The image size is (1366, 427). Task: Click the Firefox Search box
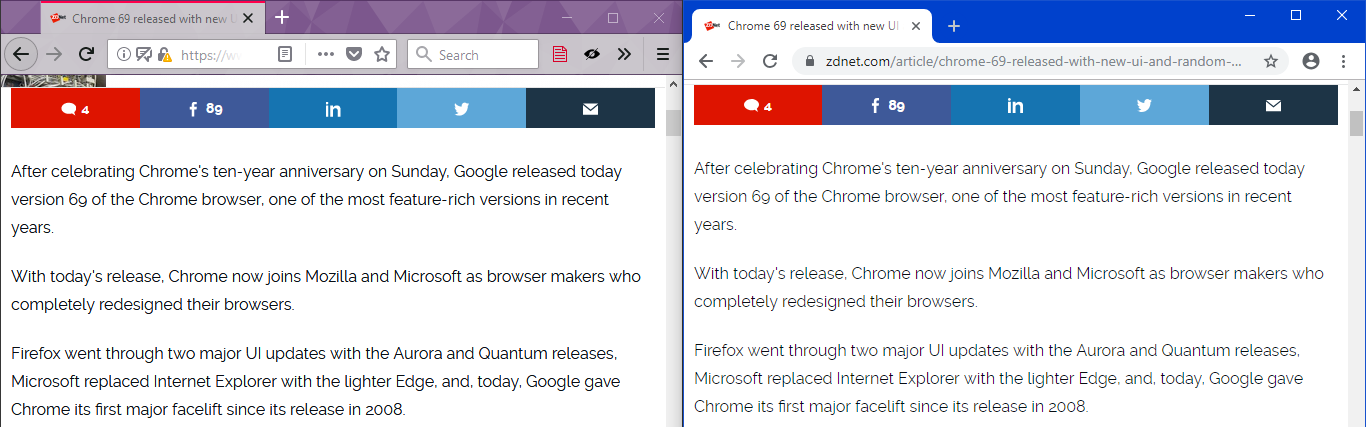473,54
